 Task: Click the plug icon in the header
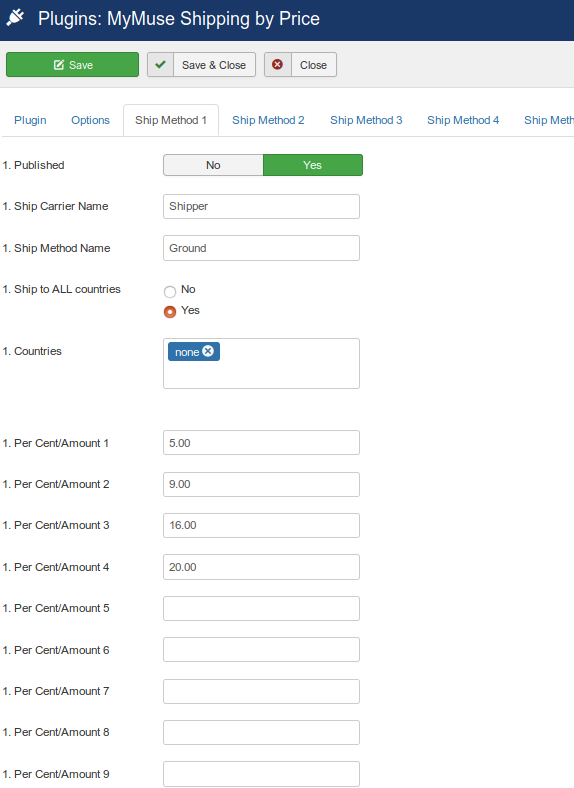16,18
